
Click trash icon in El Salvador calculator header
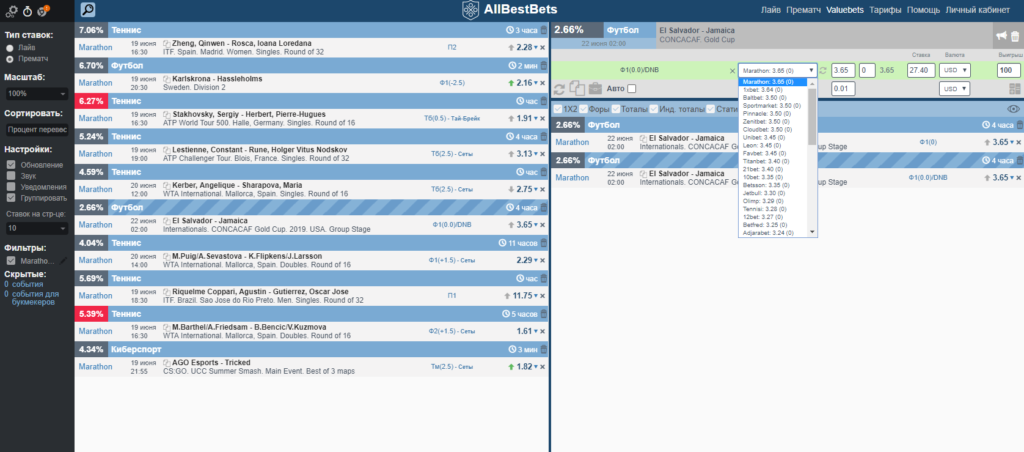(x=1015, y=37)
